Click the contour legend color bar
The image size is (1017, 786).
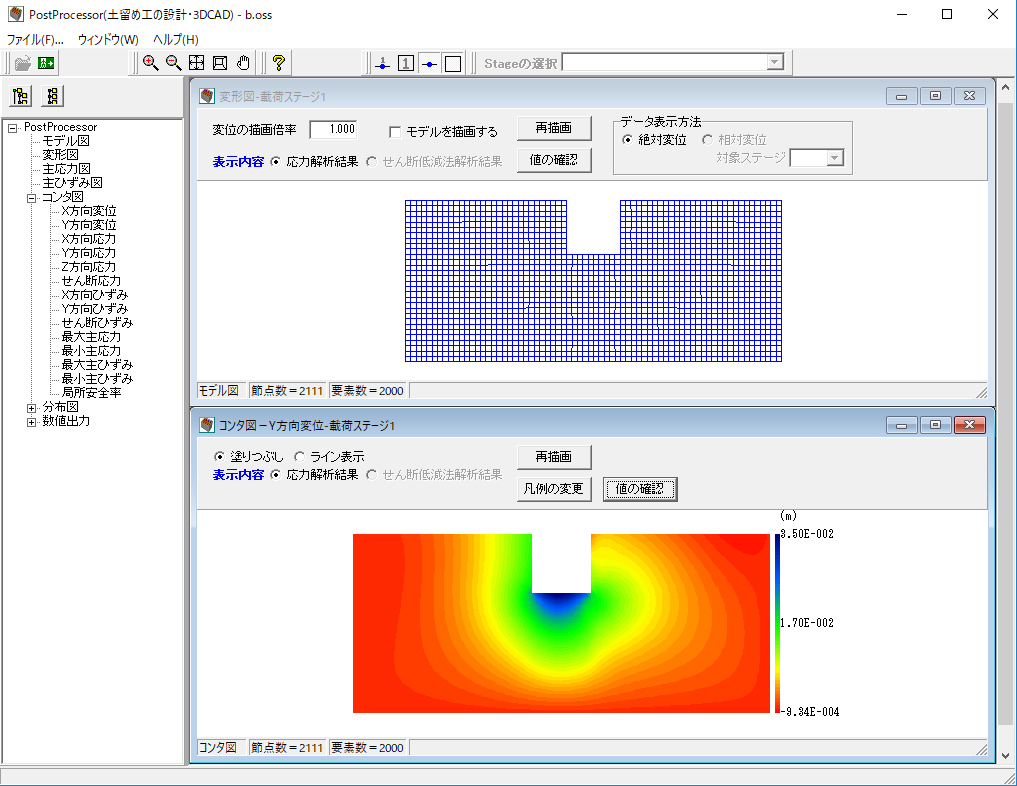point(777,623)
